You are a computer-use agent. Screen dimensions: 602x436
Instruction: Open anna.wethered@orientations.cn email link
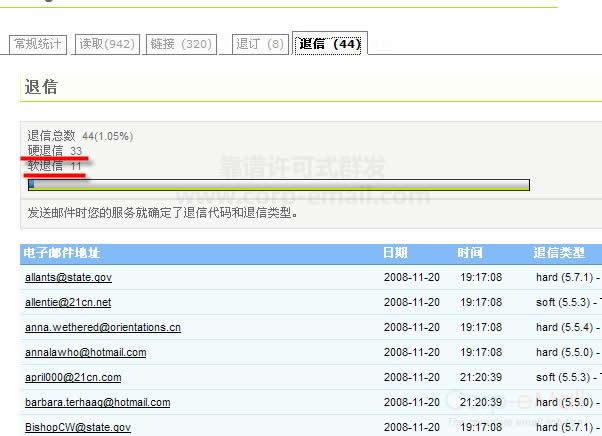pyautogui.click(x=103, y=327)
